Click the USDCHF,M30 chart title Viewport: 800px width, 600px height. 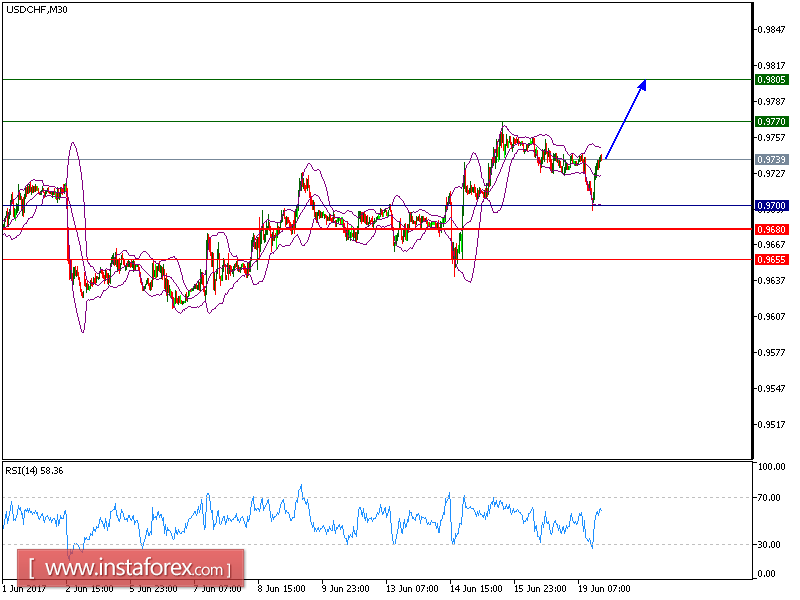pyautogui.click(x=37, y=10)
